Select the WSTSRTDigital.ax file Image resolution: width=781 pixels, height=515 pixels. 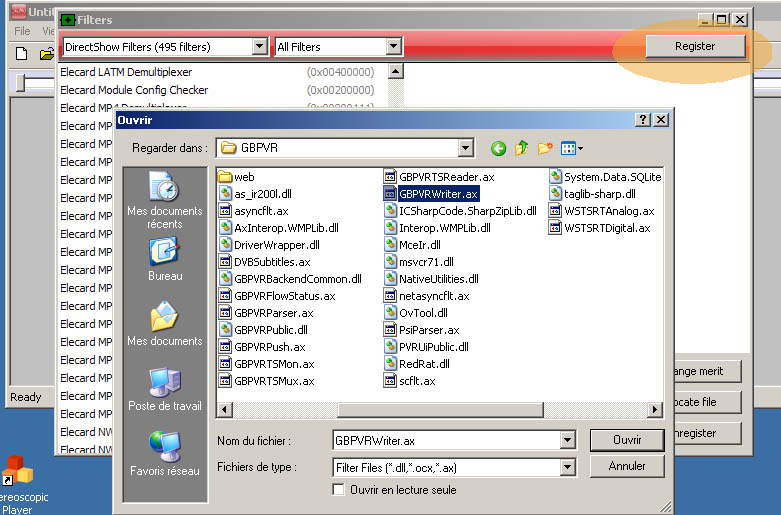tap(600, 228)
